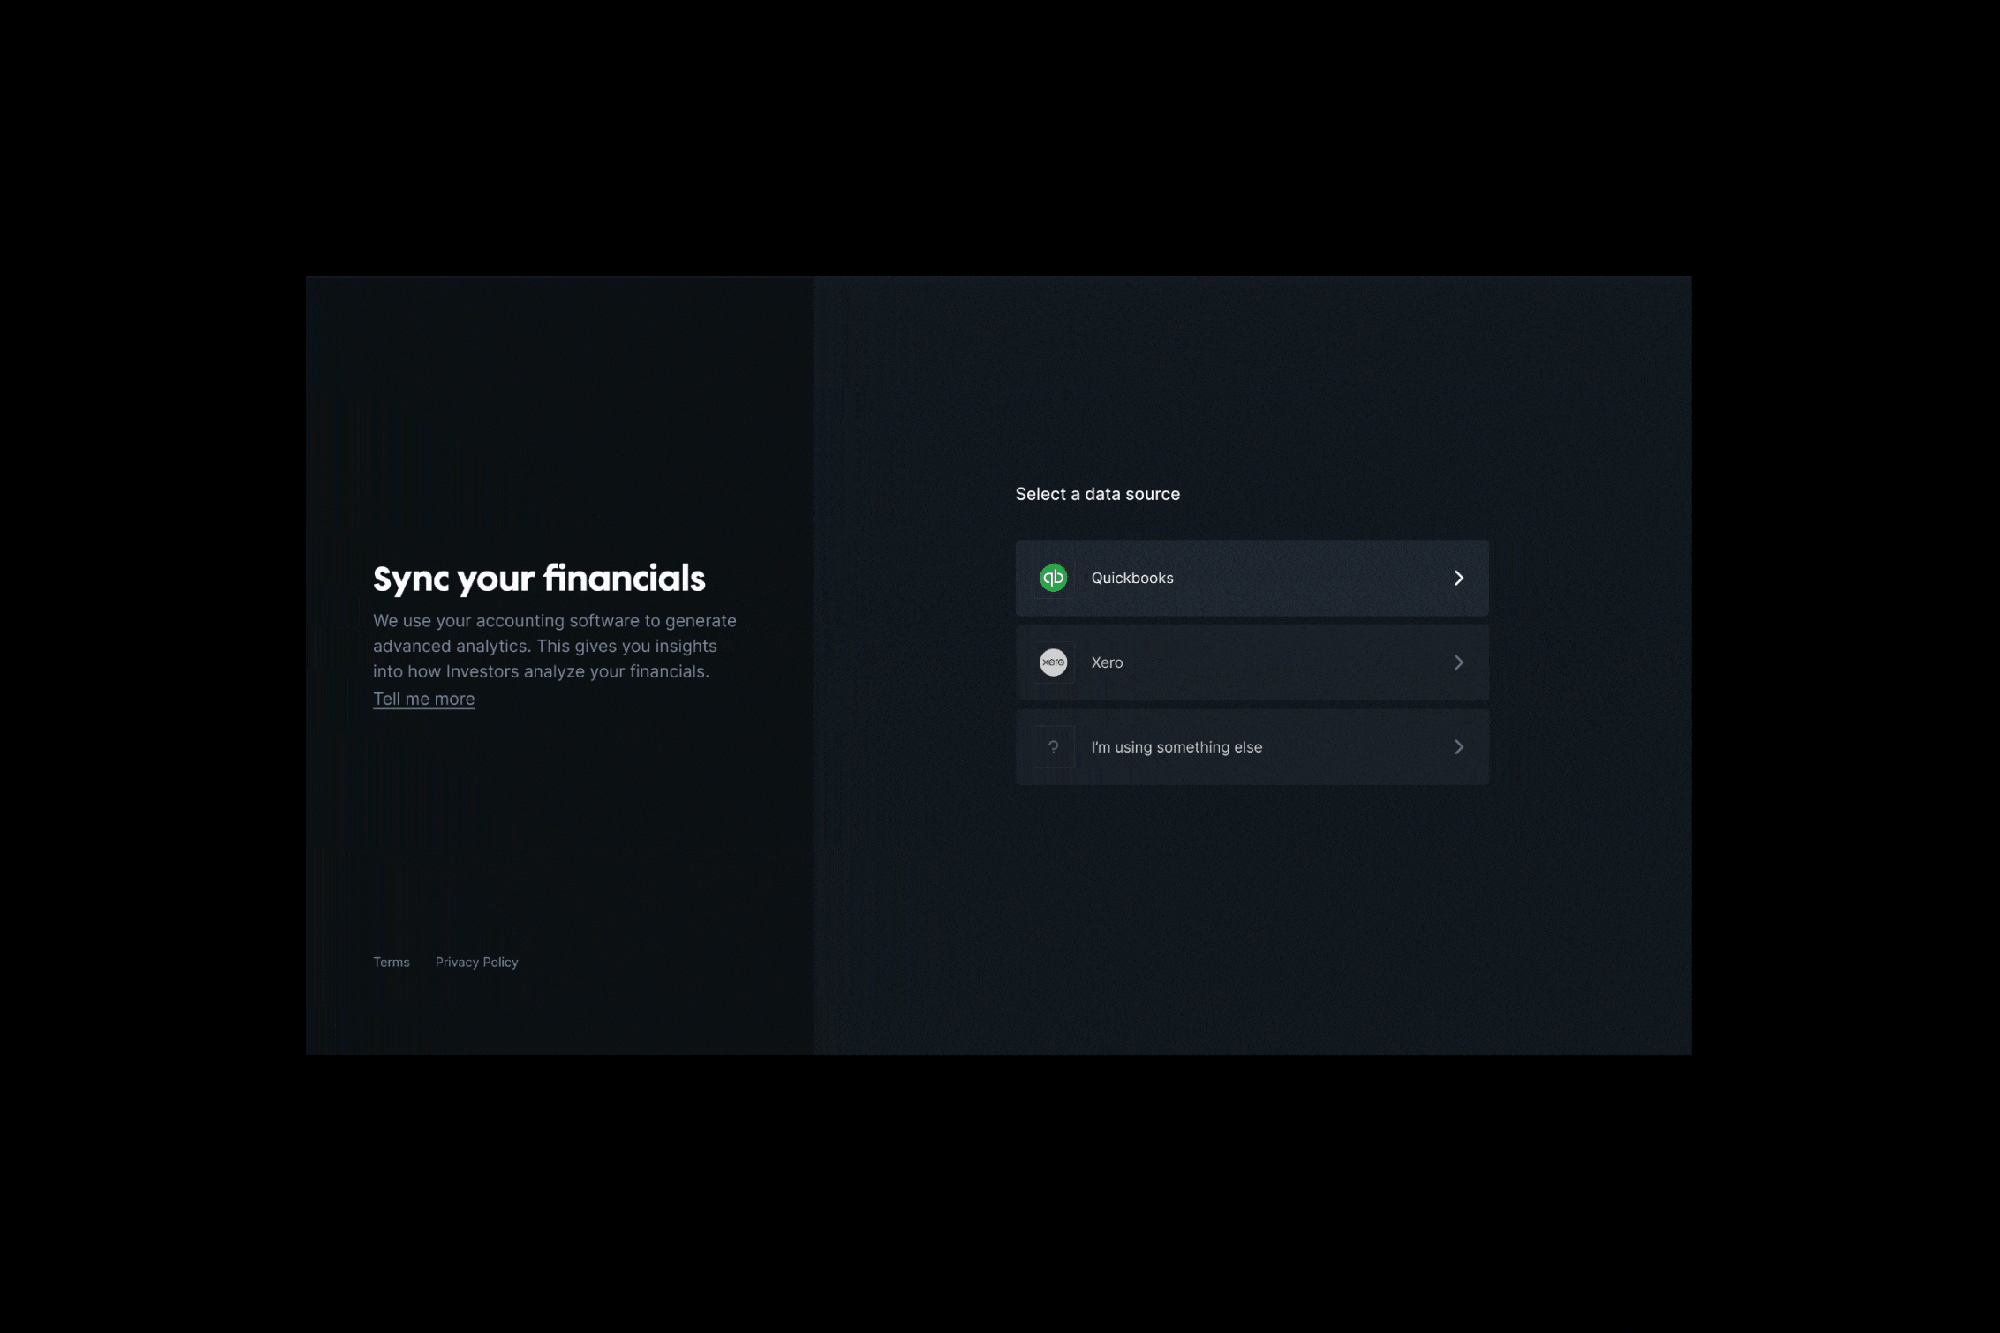The image size is (2000, 1333).
Task: Click the accounting software description paragraph
Action: click(555, 646)
